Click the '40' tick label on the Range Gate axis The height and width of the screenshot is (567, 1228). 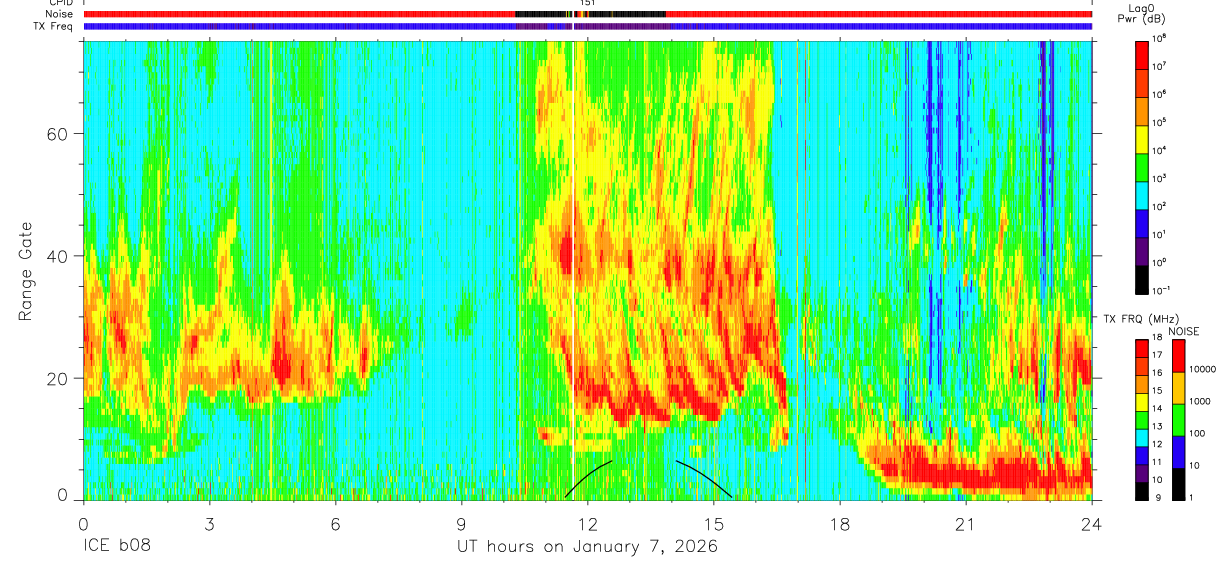point(59,255)
